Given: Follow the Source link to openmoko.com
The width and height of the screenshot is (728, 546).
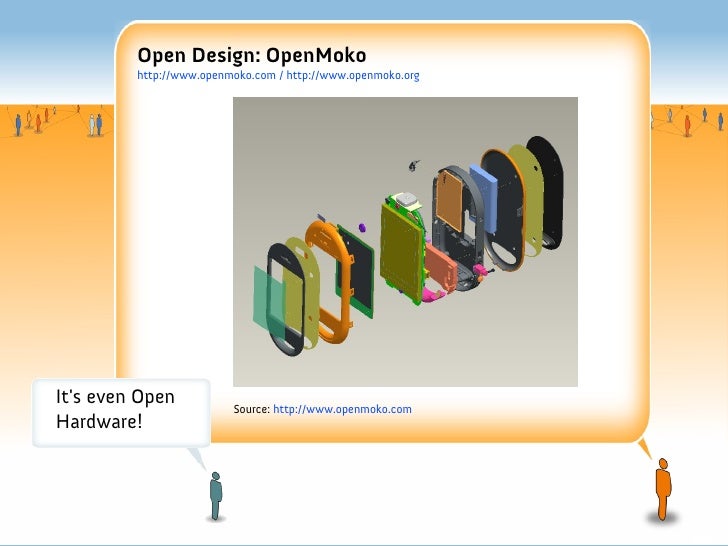Looking at the screenshot, I should click(x=342, y=409).
